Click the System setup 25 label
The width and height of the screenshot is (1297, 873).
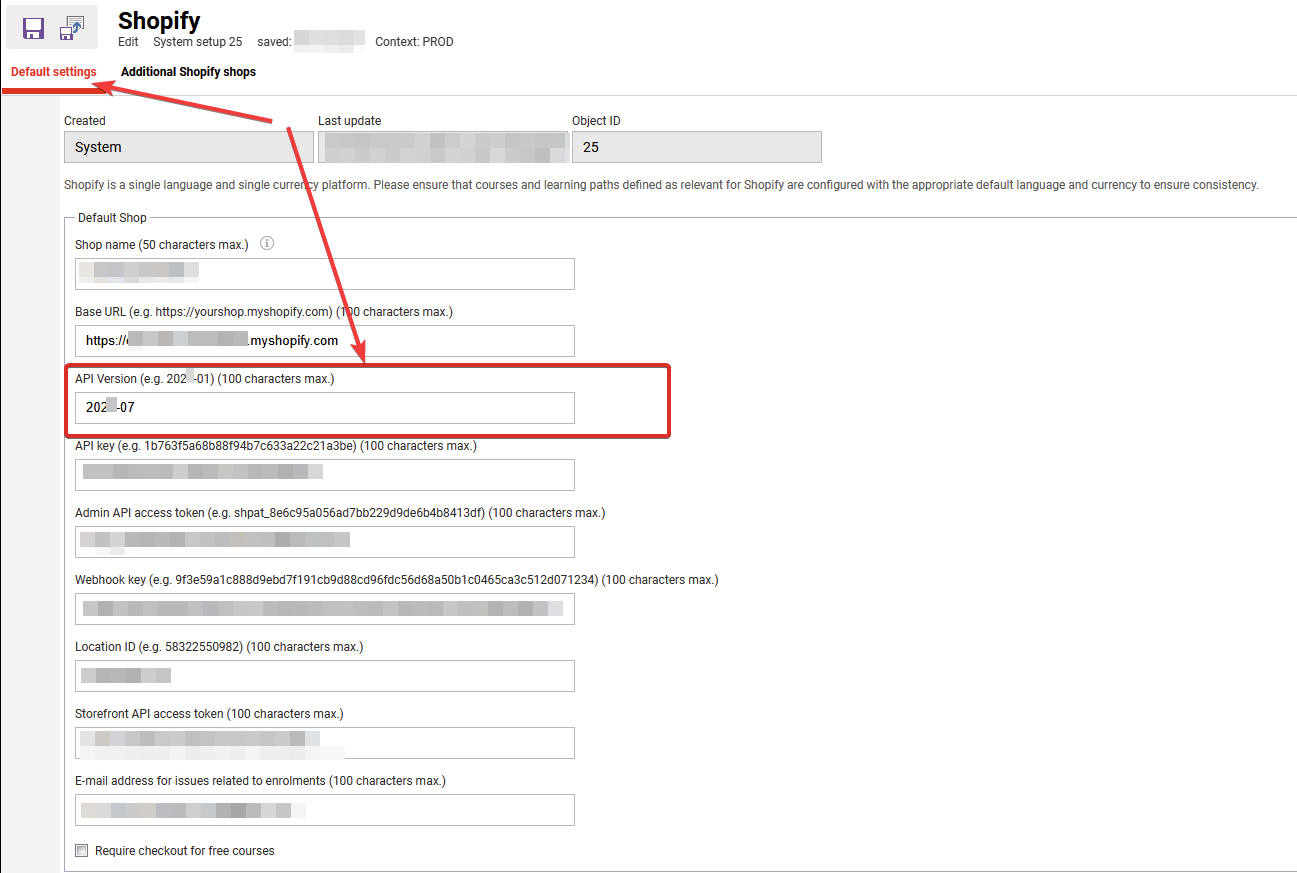click(197, 42)
